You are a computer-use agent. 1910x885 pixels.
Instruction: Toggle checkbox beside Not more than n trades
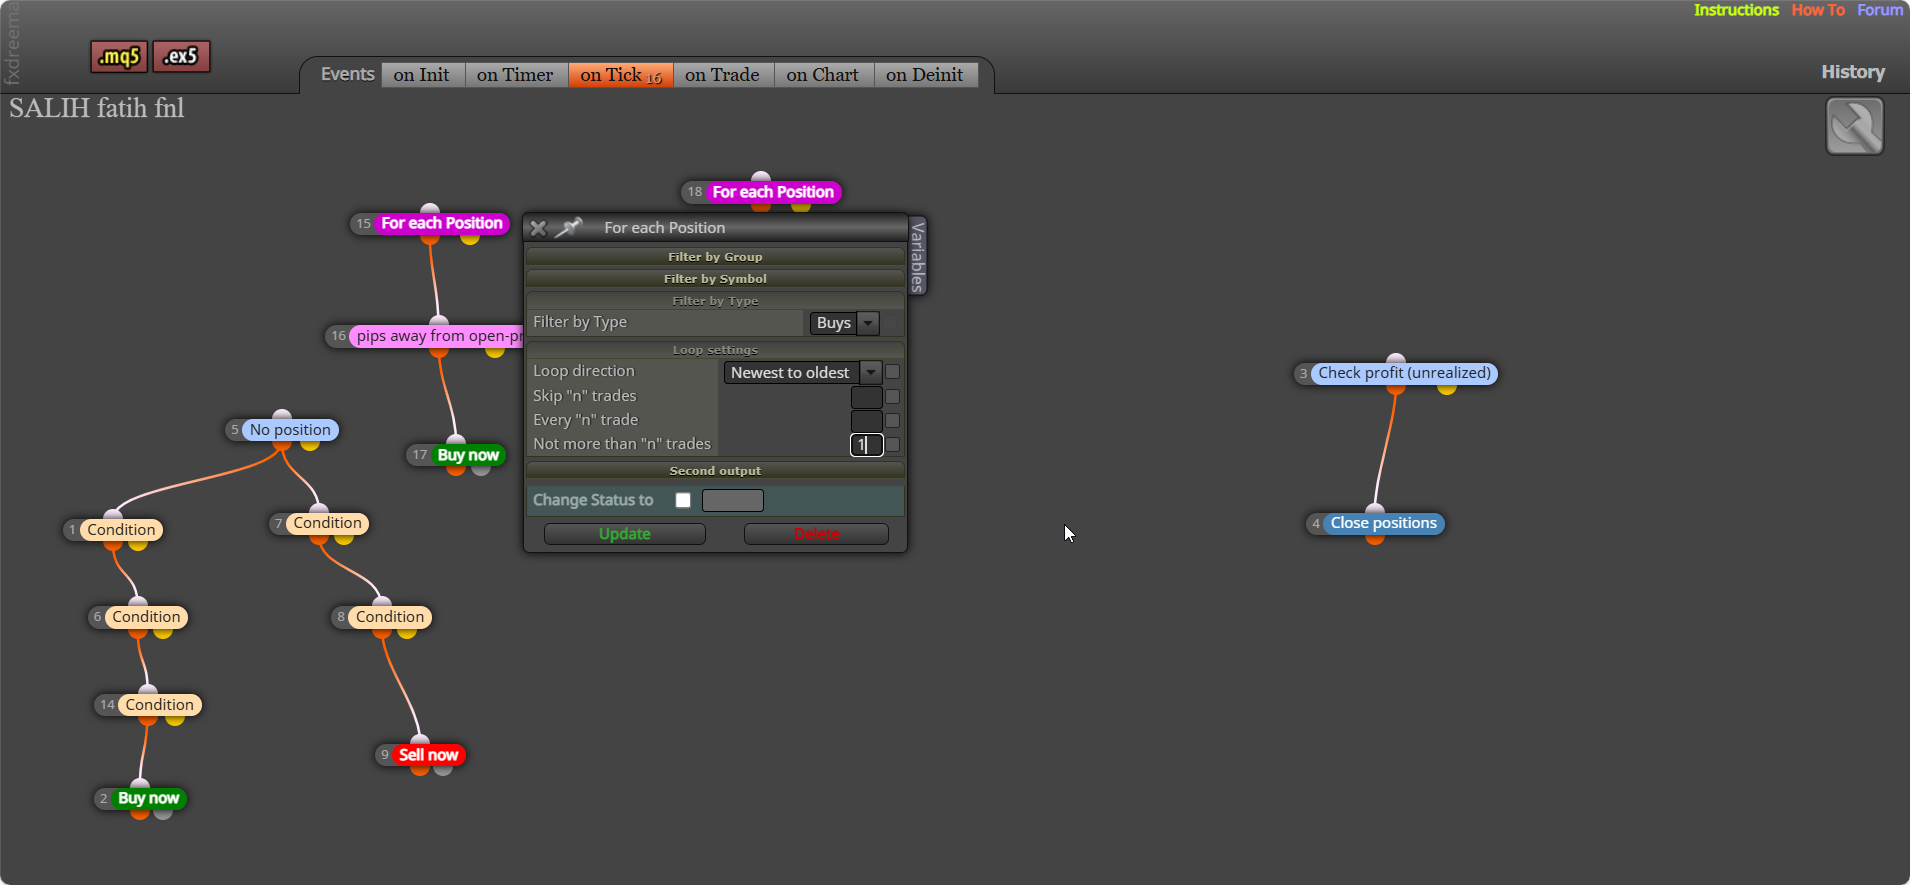coord(893,445)
